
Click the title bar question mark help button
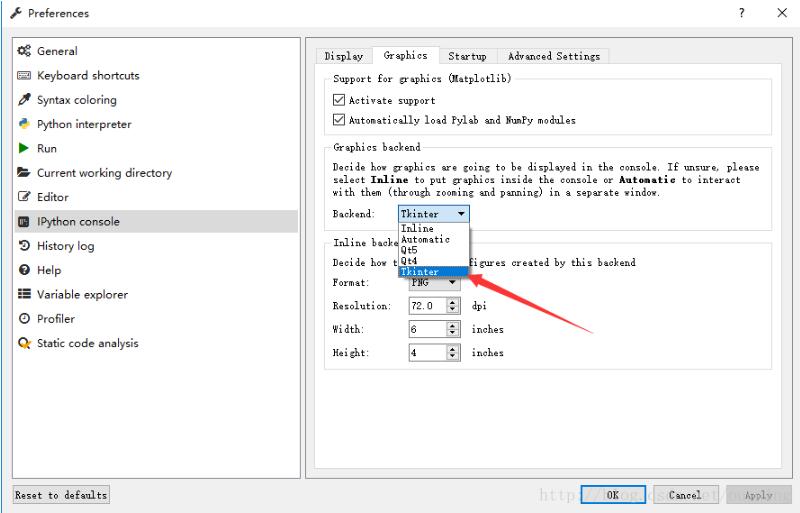(x=741, y=13)
